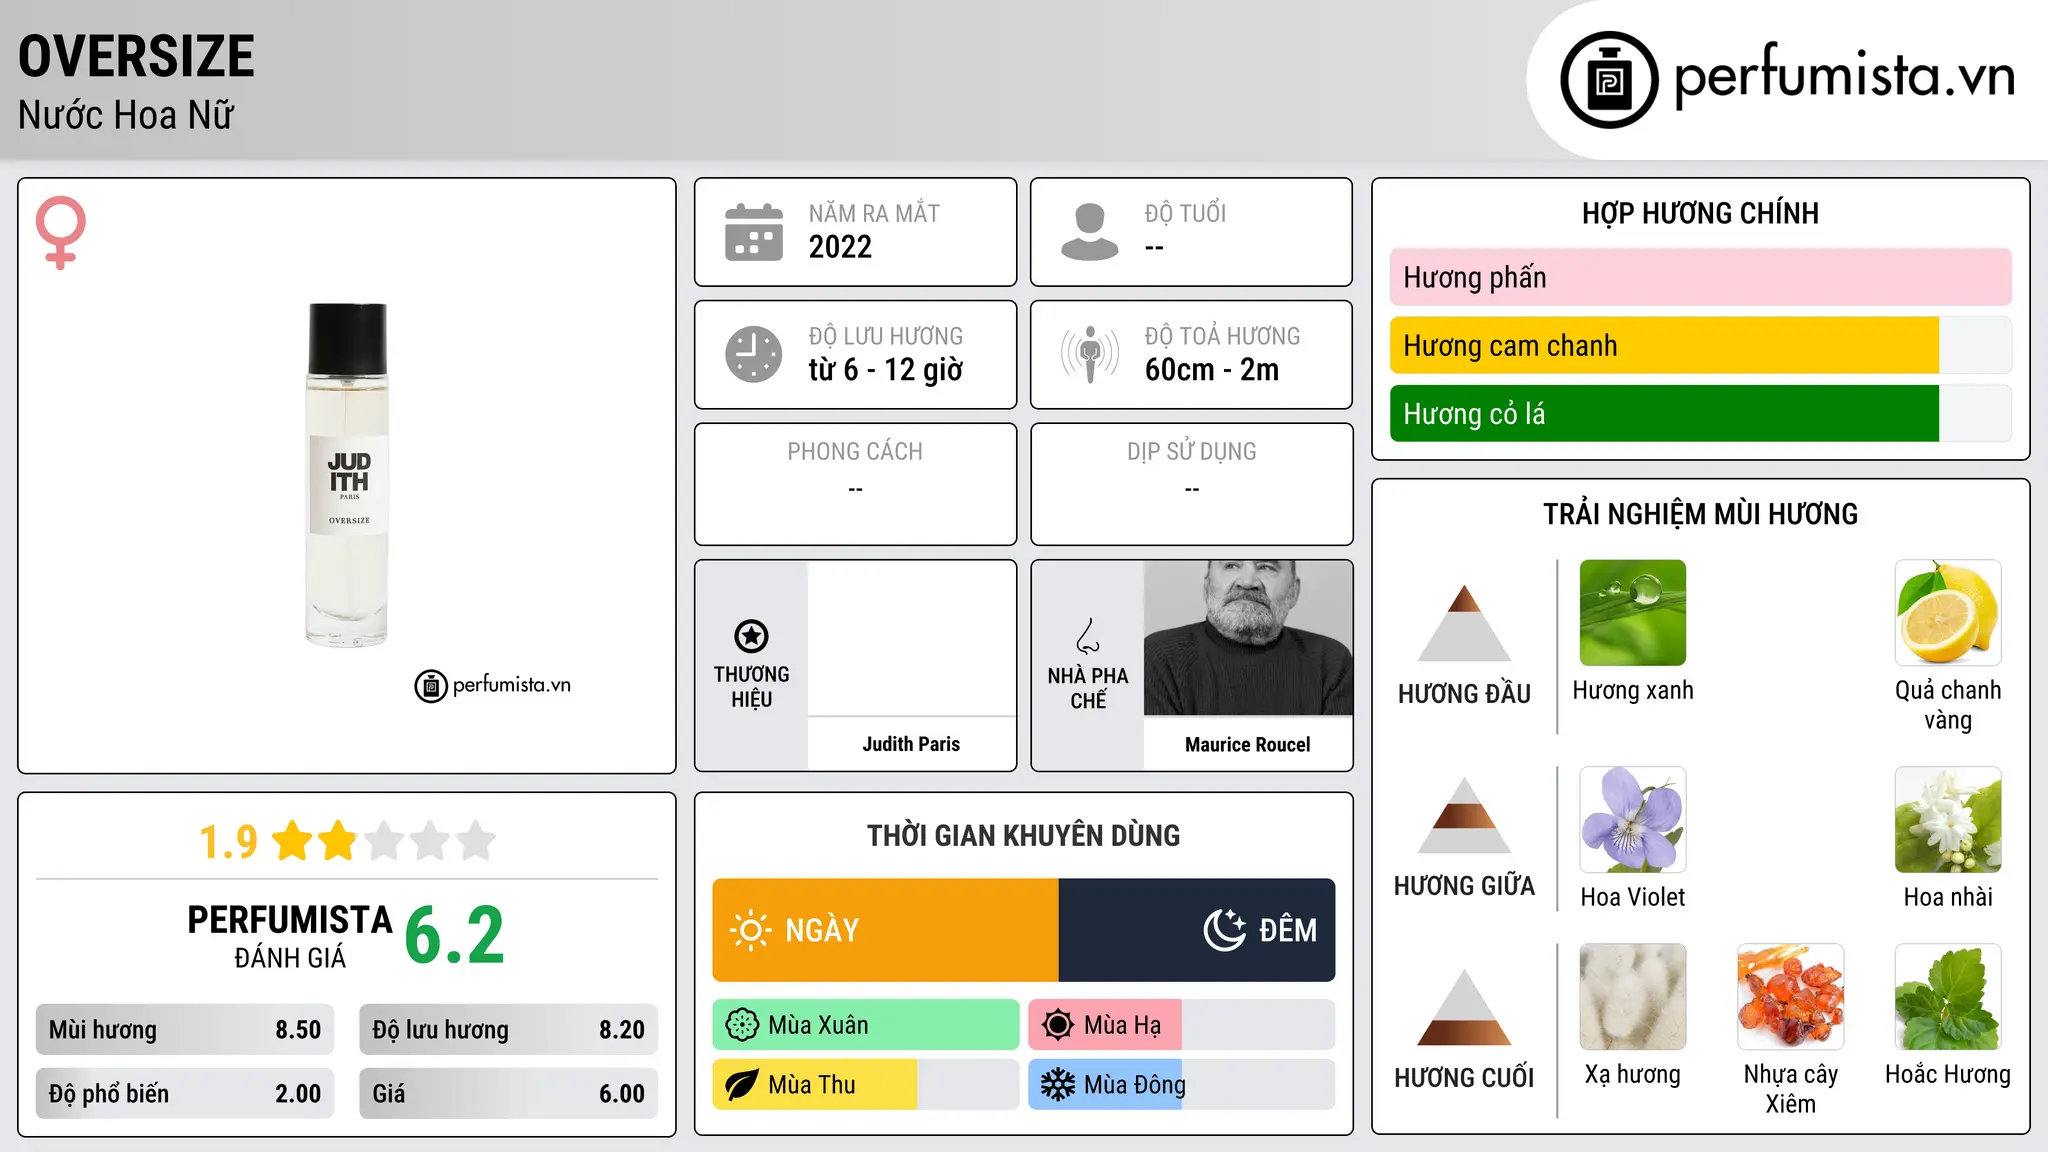
Task: Open the Hoắc Hương note image
Action: coord(1948,997)
